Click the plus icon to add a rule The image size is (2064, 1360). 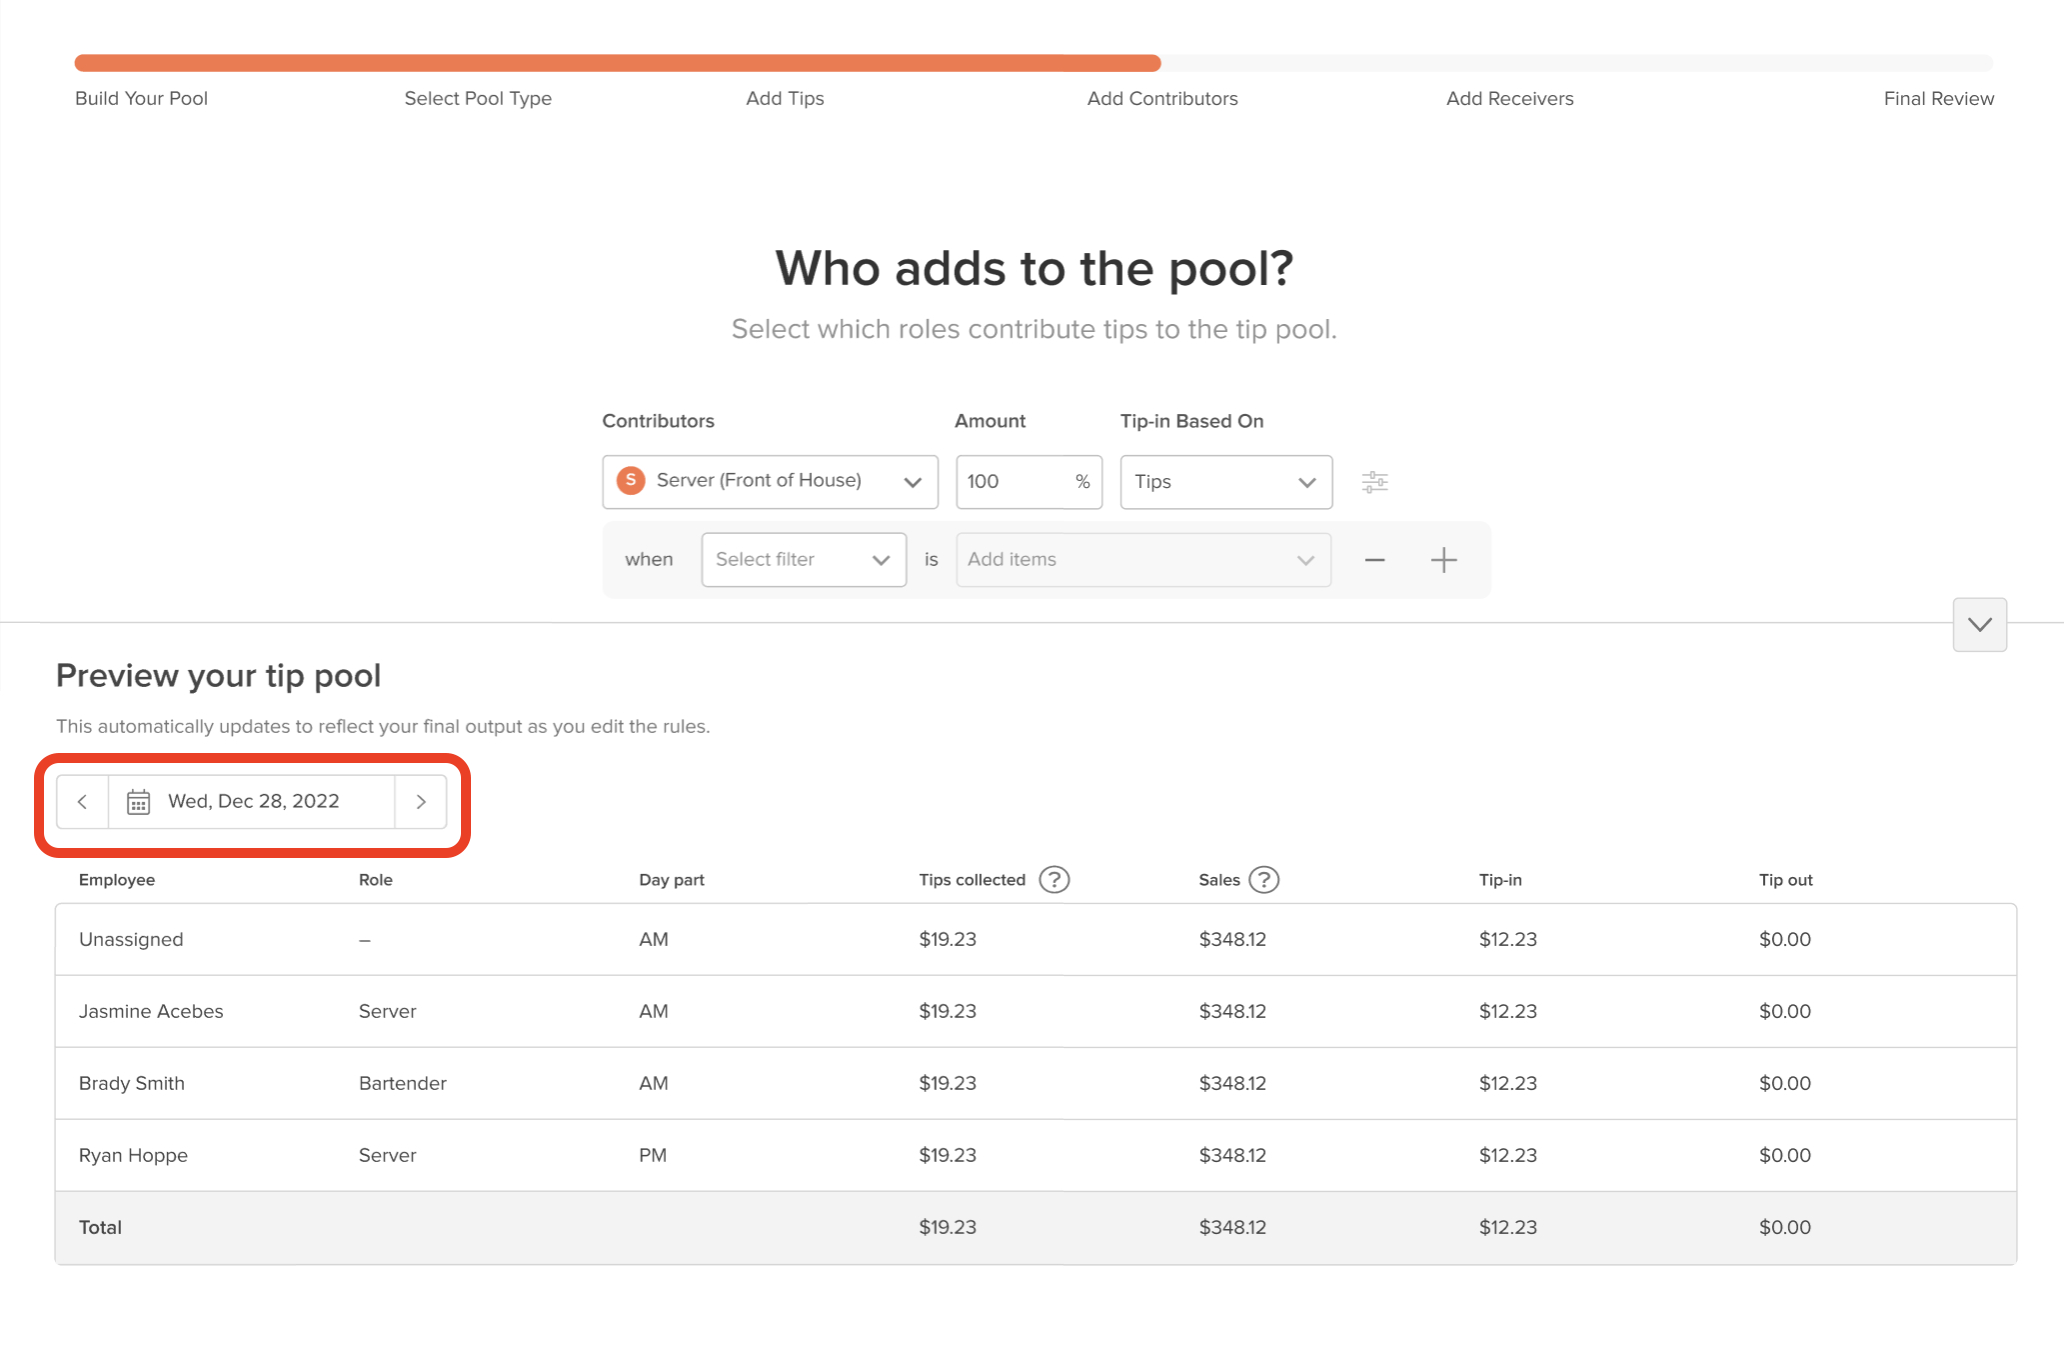pyautogui.click(x=1443, y=559)
